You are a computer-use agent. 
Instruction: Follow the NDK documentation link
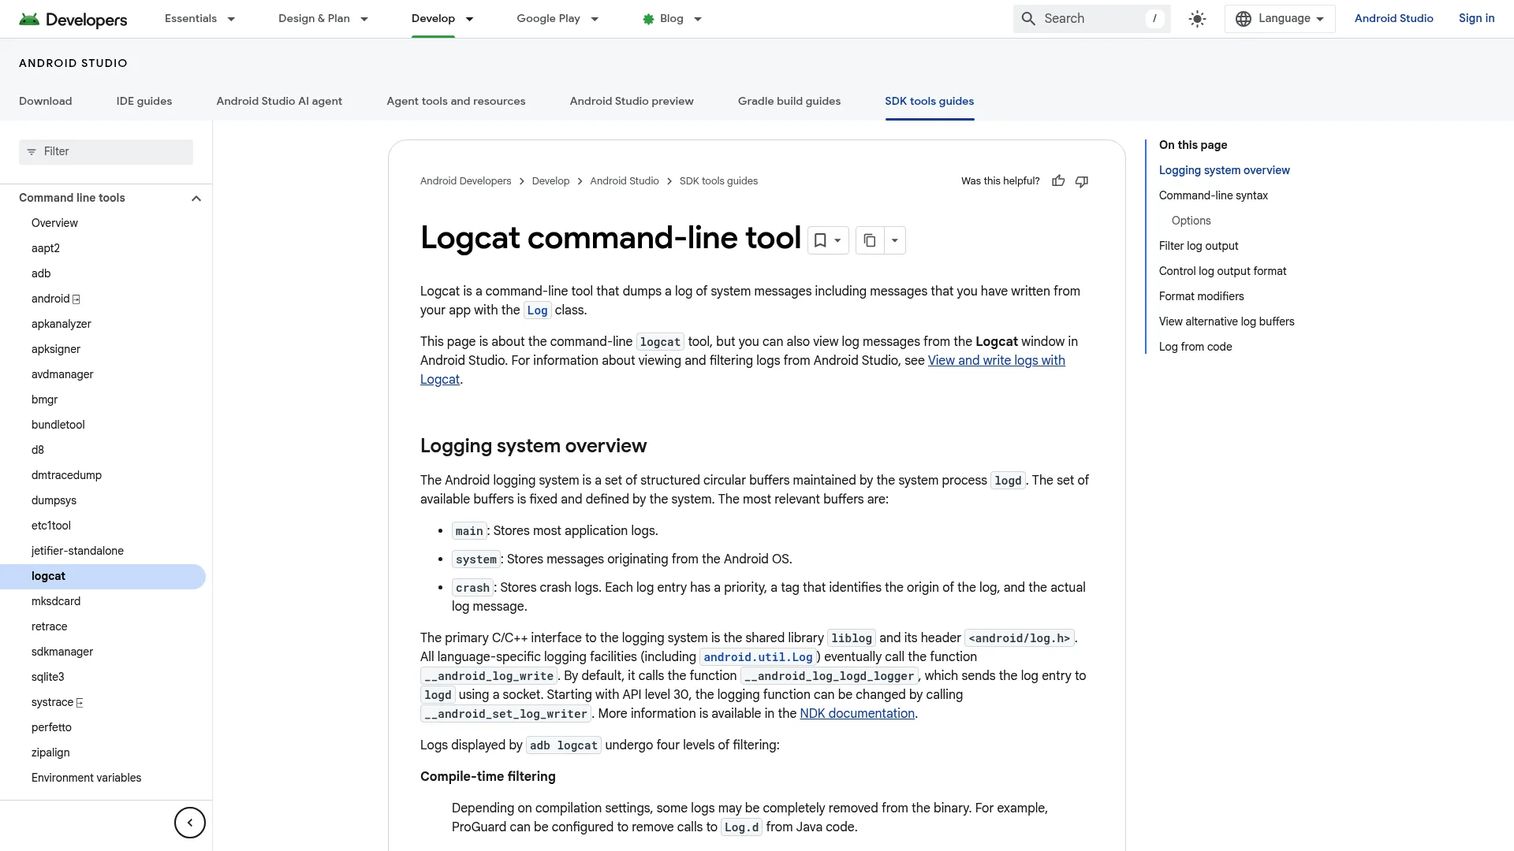coord(857,714)
